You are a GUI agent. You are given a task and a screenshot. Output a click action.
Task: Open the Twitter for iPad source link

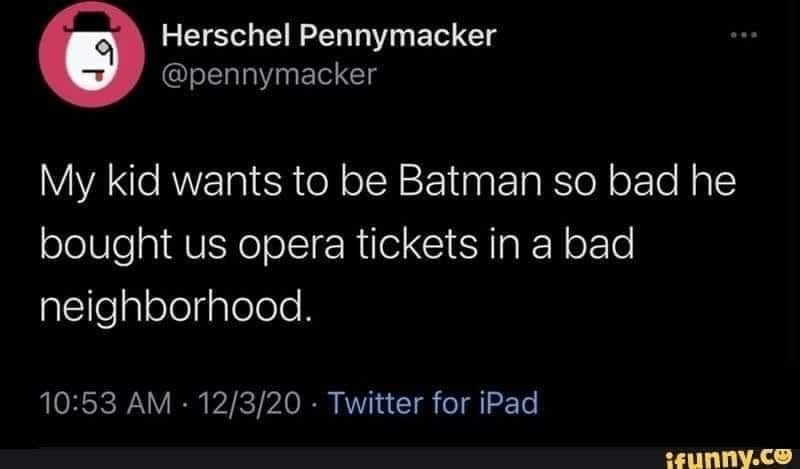432,404
